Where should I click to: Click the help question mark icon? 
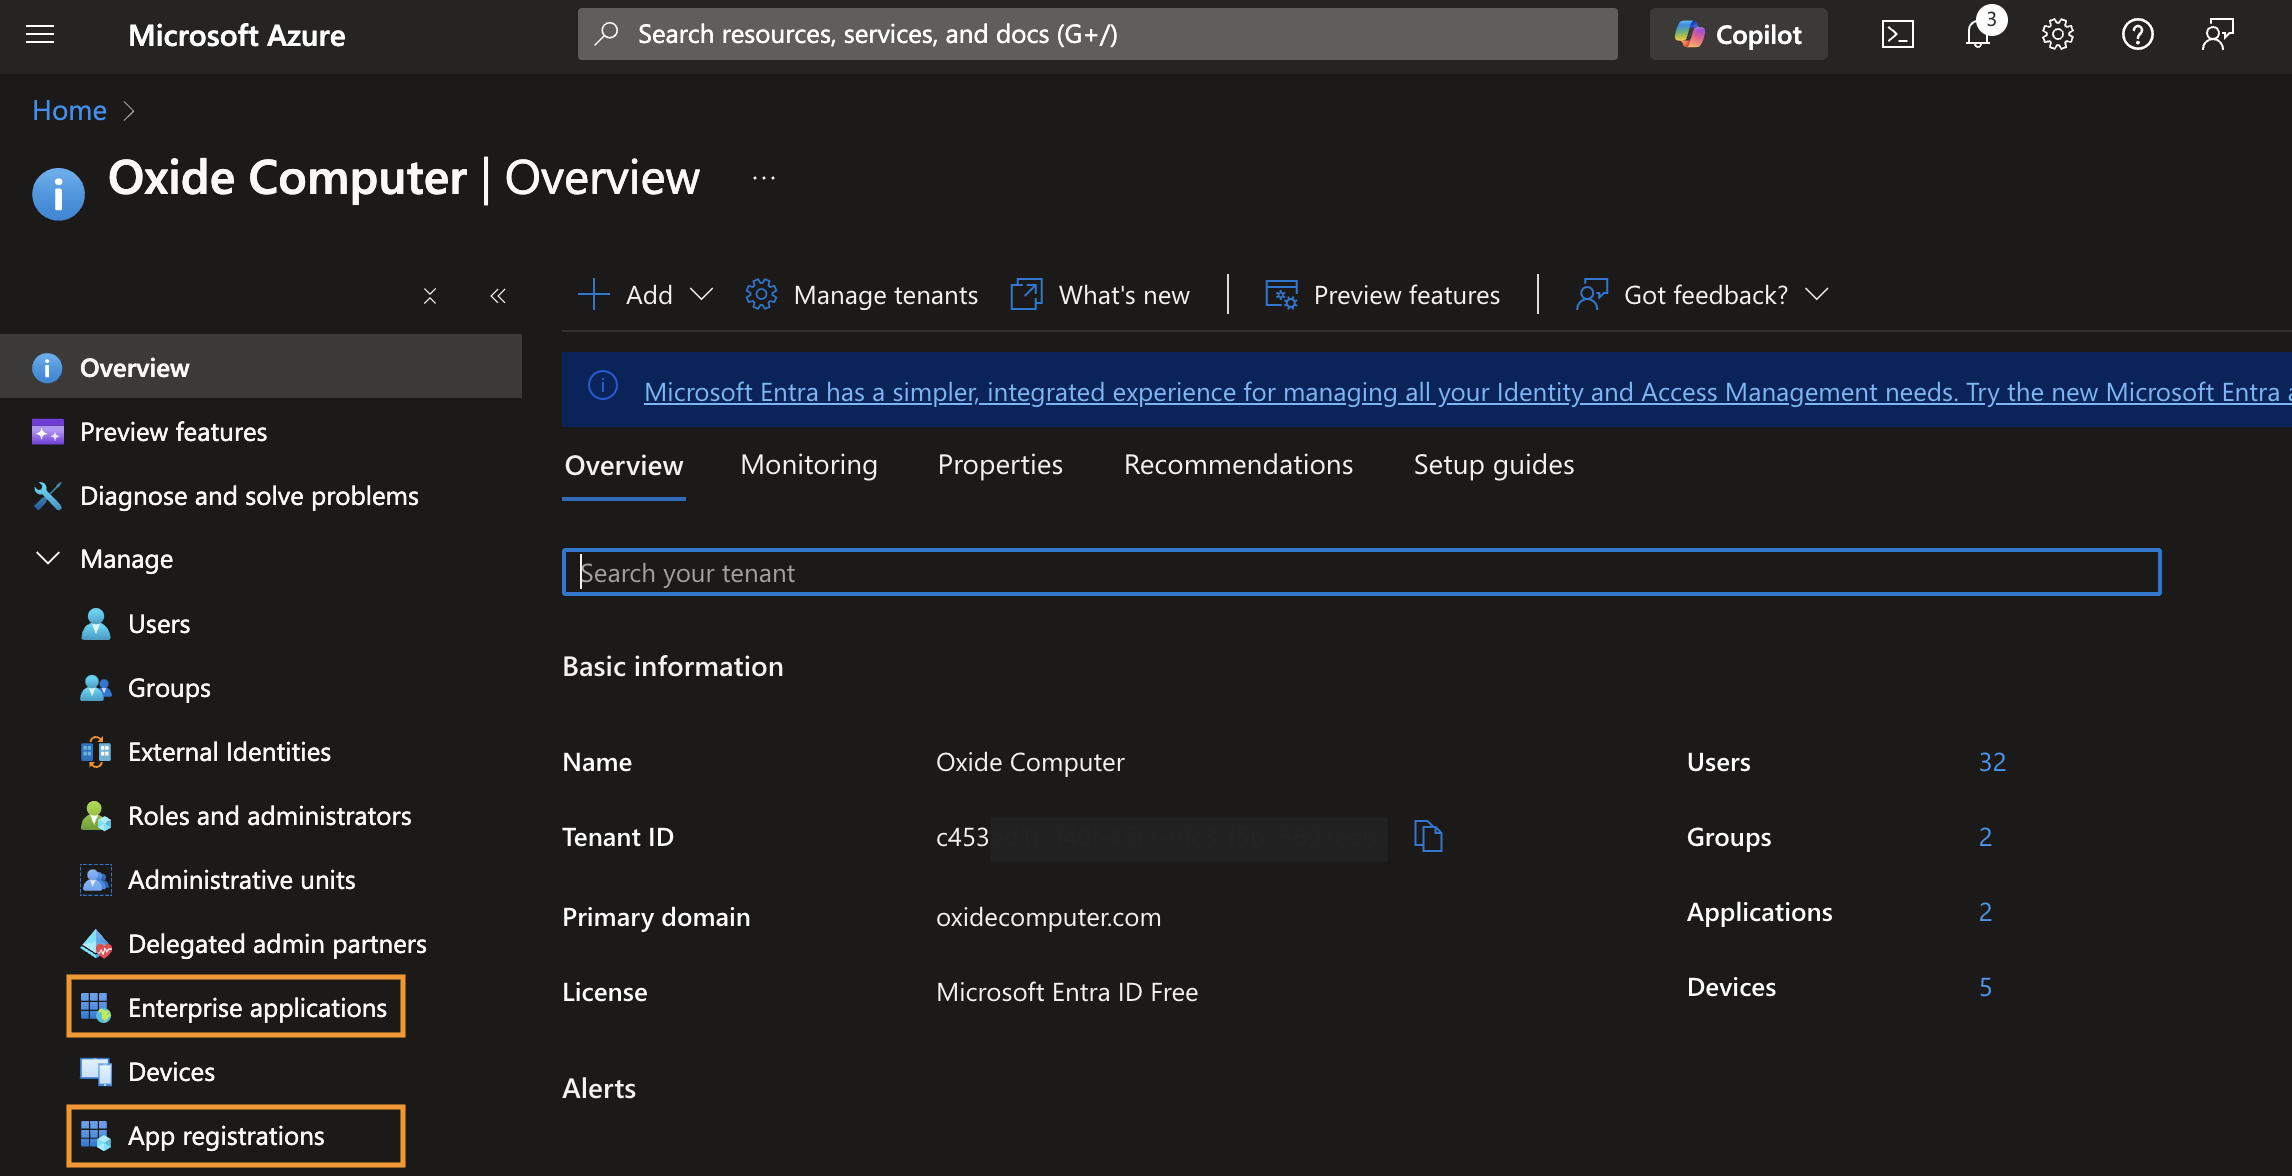point(2137,35)
